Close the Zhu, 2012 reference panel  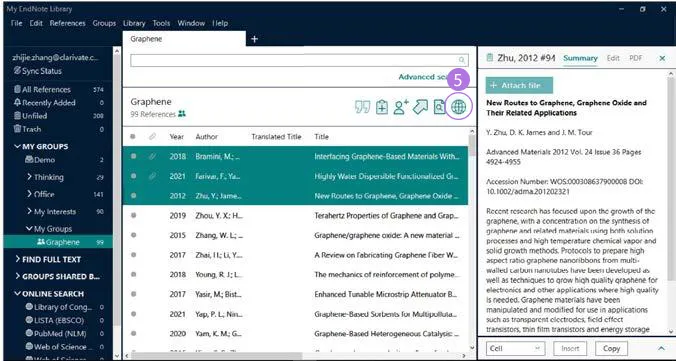pyautogui.click(x=662, y=58)
